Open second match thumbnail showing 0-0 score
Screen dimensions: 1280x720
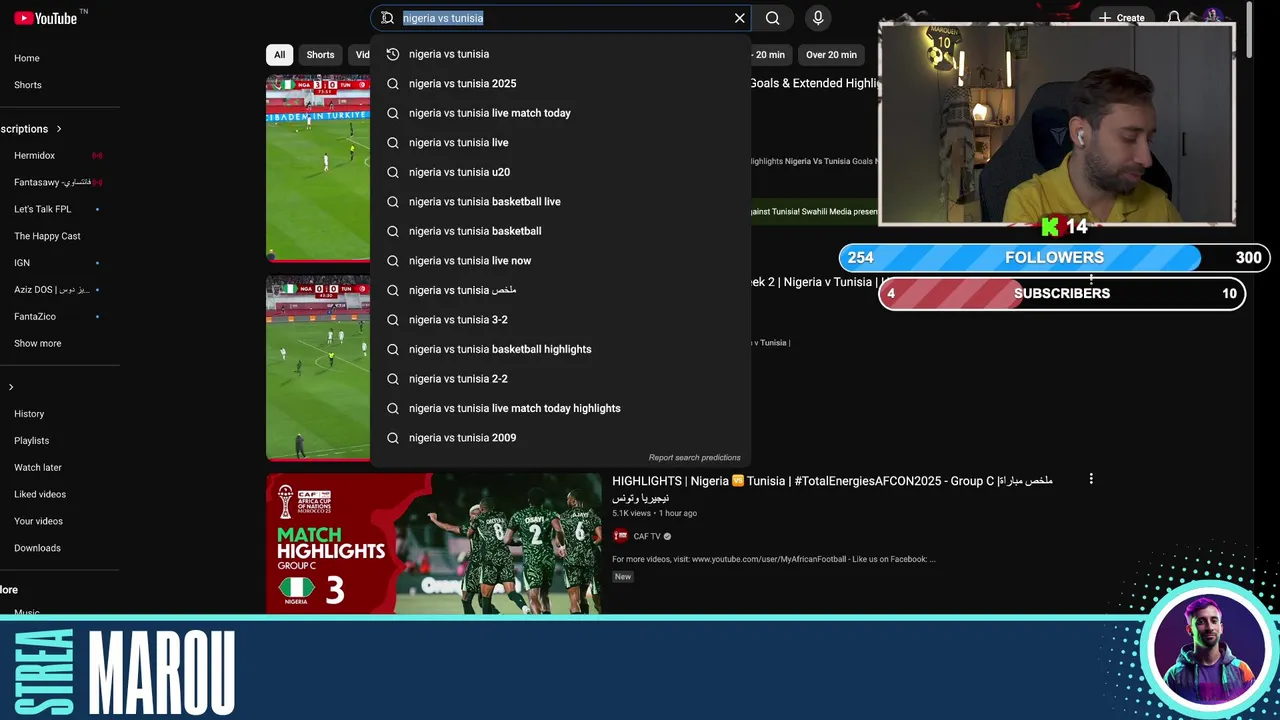[318, 368]
